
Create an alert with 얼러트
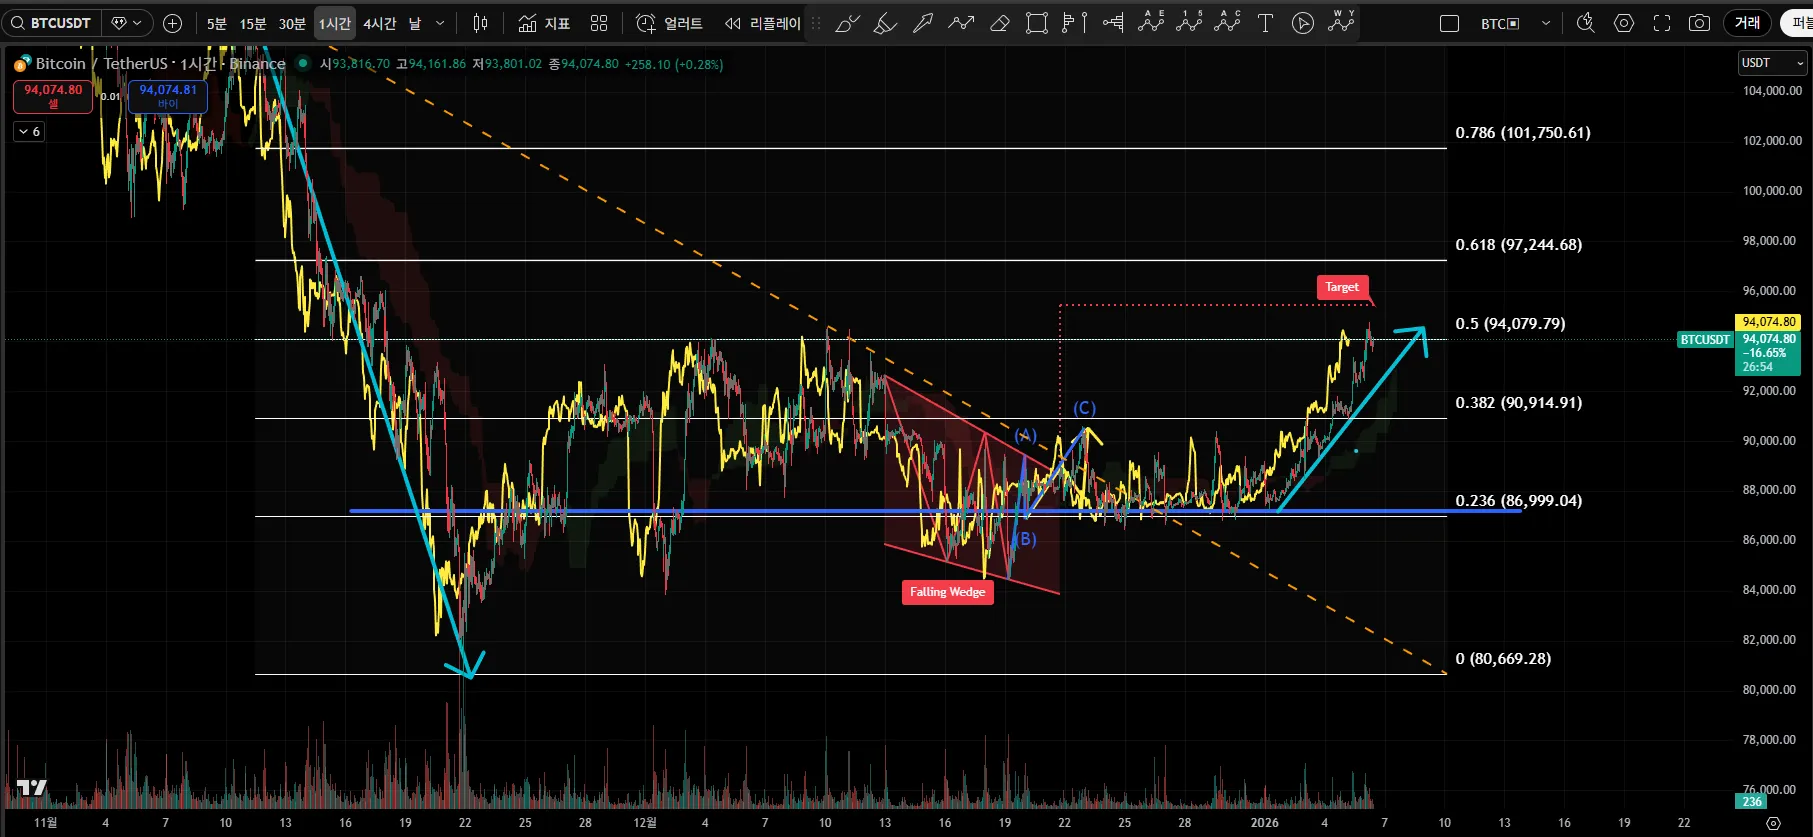(x=670, y=23)
